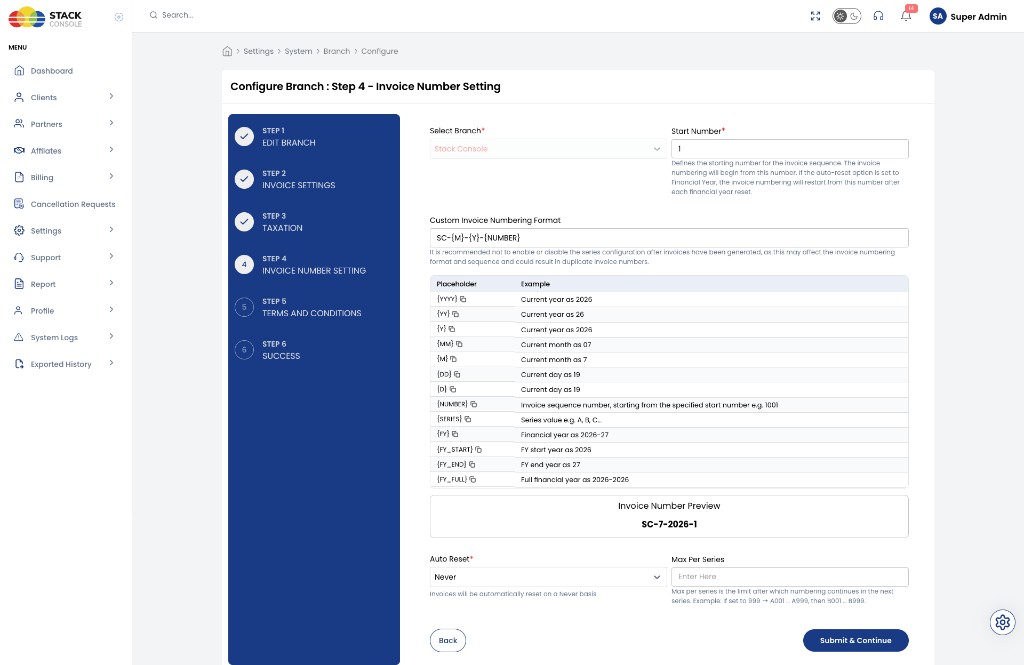Open Cancellation Requests in the sidebar
Image resolution: width=1024 pixels, height=665 pixels.
click(65, 204)
